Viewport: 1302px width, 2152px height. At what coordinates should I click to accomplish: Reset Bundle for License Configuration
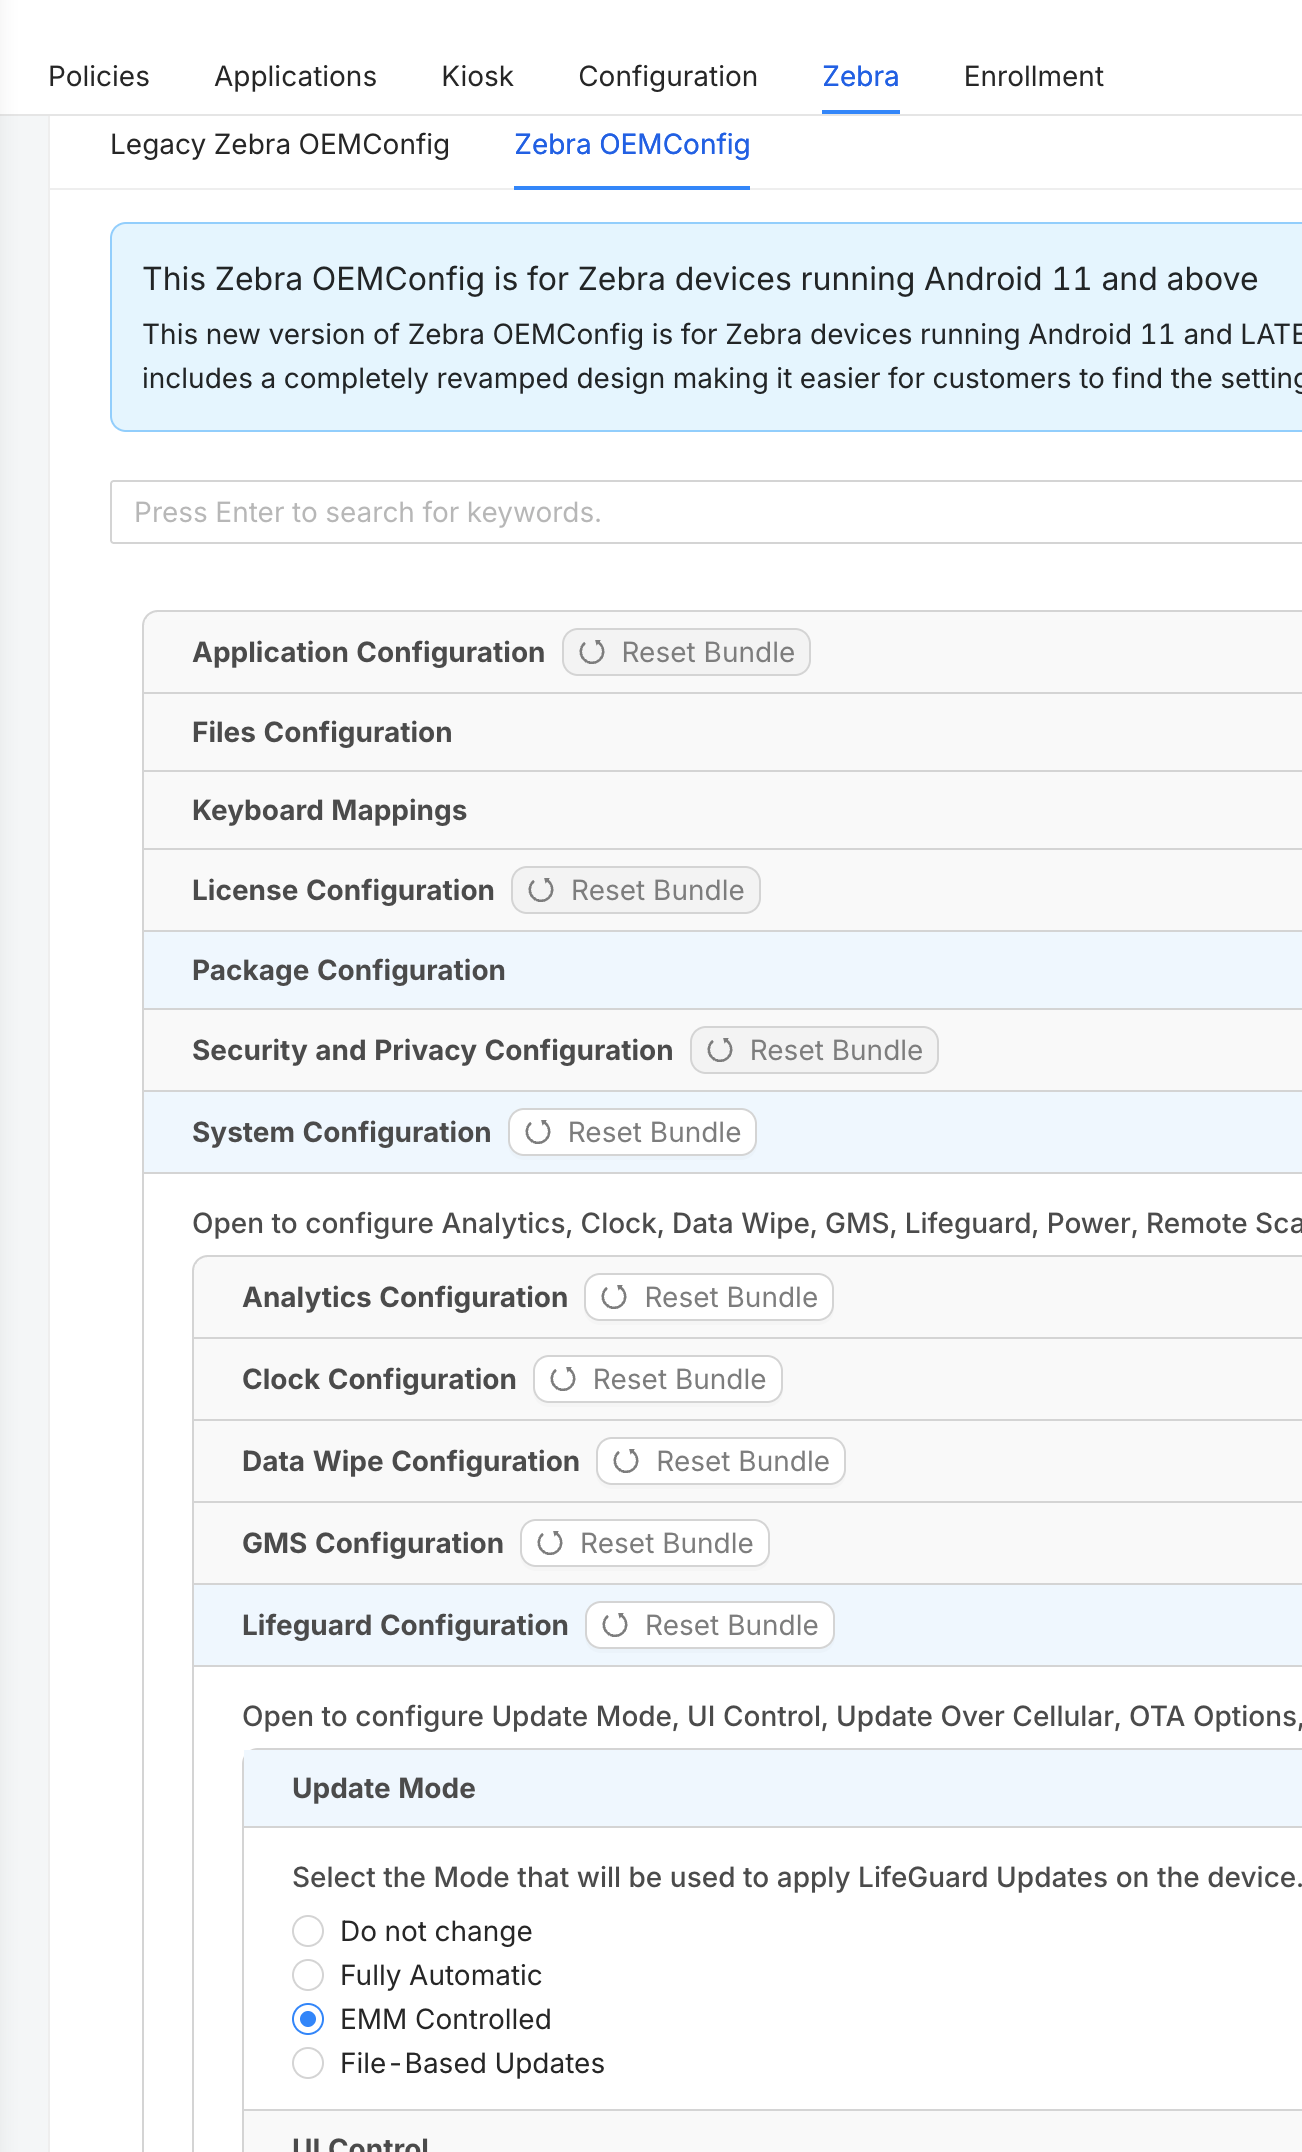coord(636,890)
